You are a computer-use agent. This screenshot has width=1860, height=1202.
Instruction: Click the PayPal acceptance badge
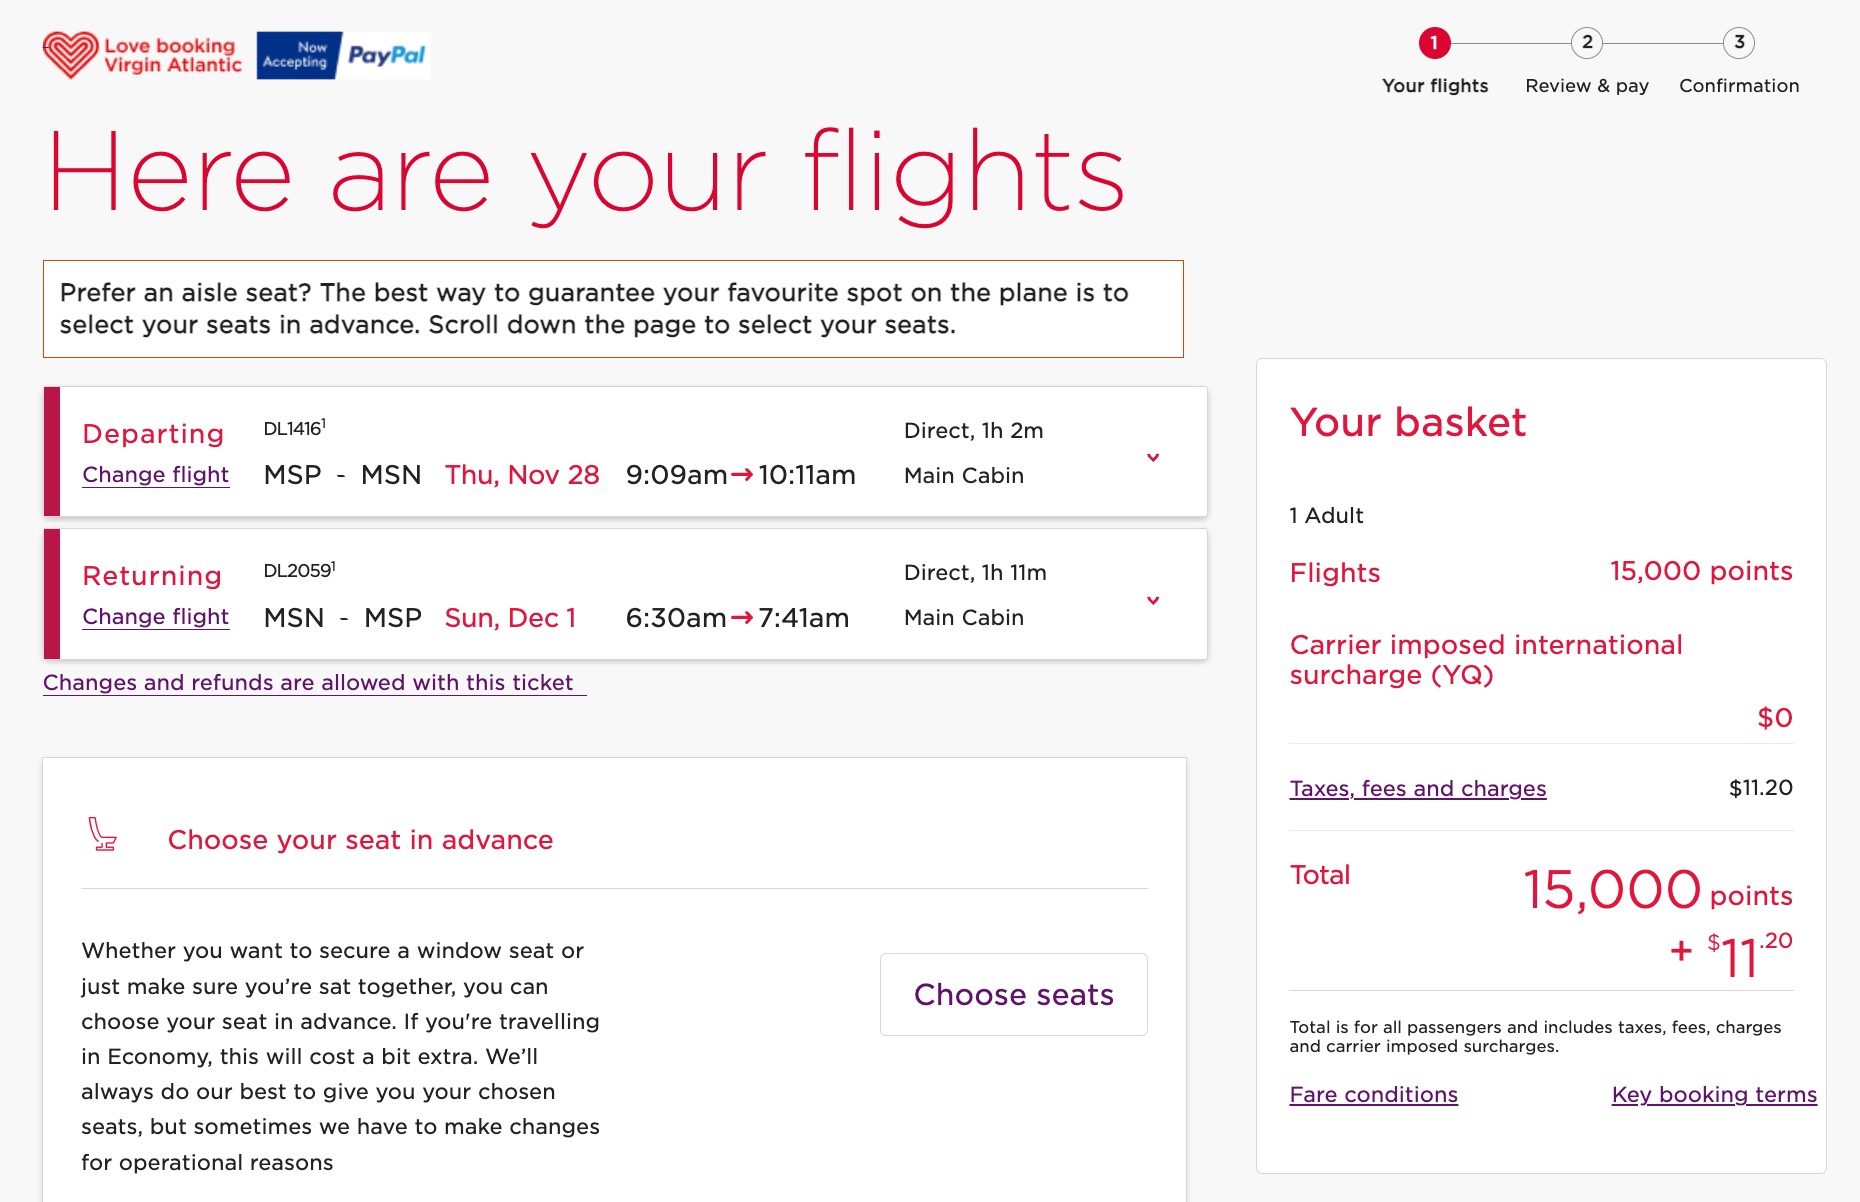(x=341, y=54)
